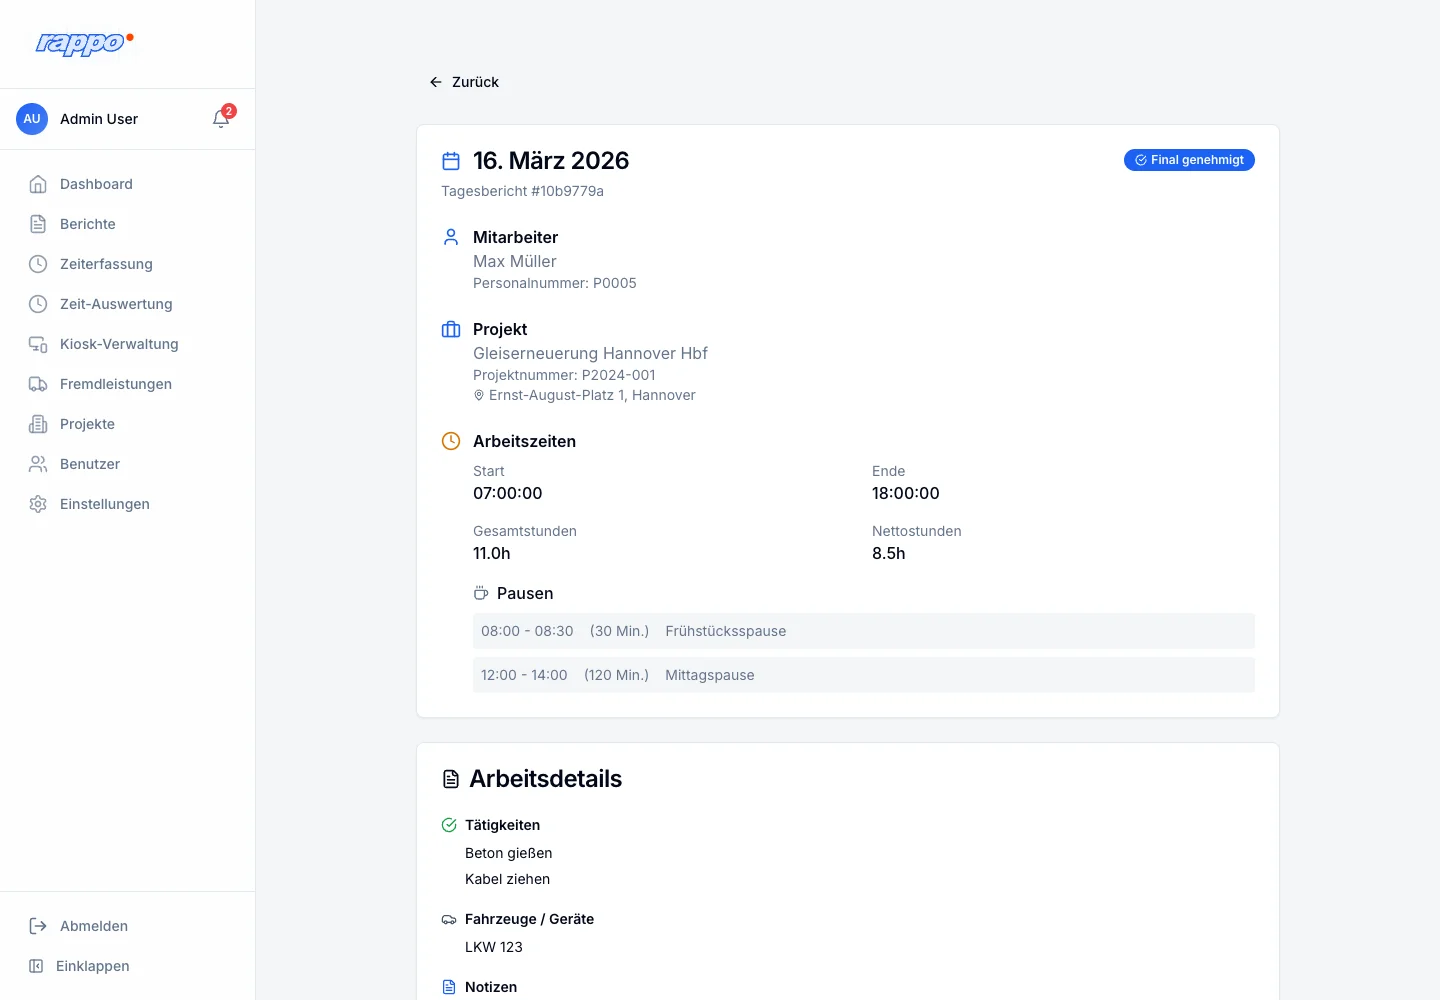1440x1000 pixels.
Task: Click the Benutzer people icon
Action: coord(38,464)
